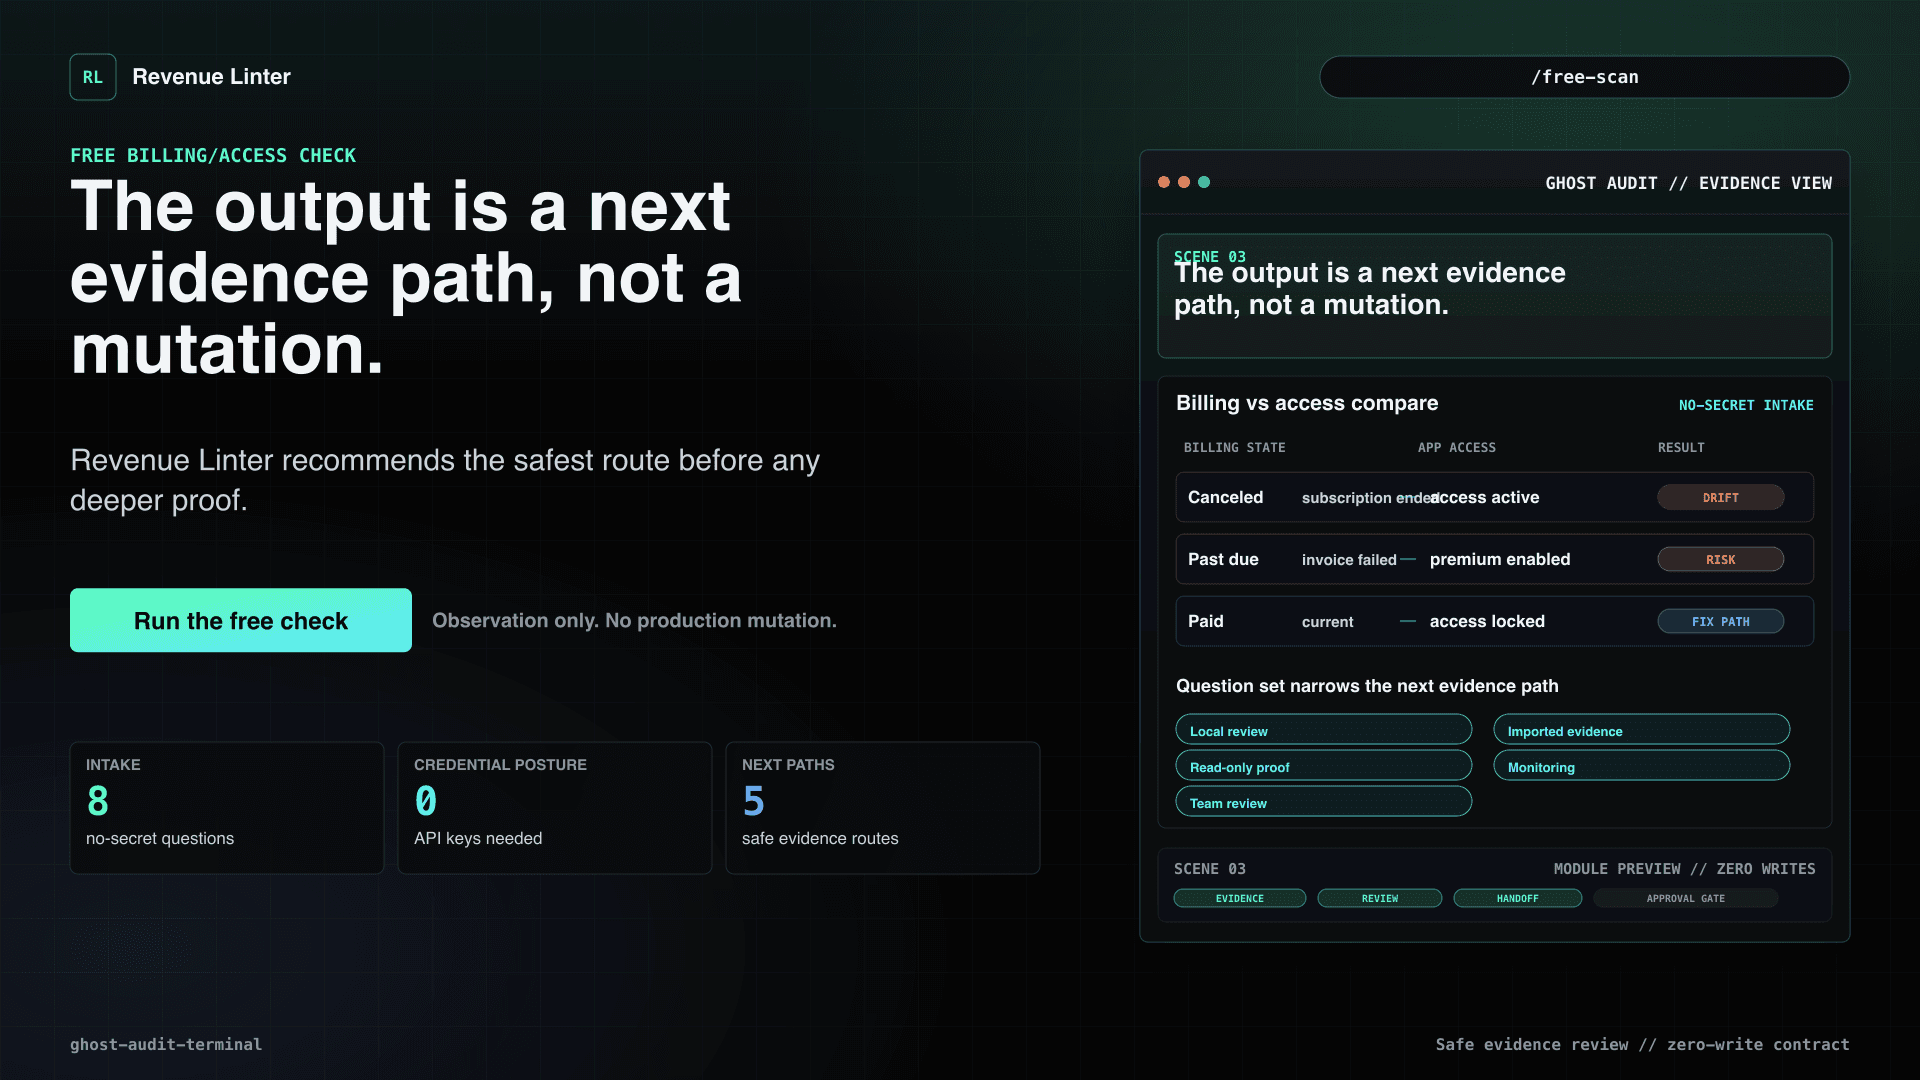Click the orange window dot
The height and width of the screenshot is (1080, 1920).
pyautogui.click(x=1184, y=182)
